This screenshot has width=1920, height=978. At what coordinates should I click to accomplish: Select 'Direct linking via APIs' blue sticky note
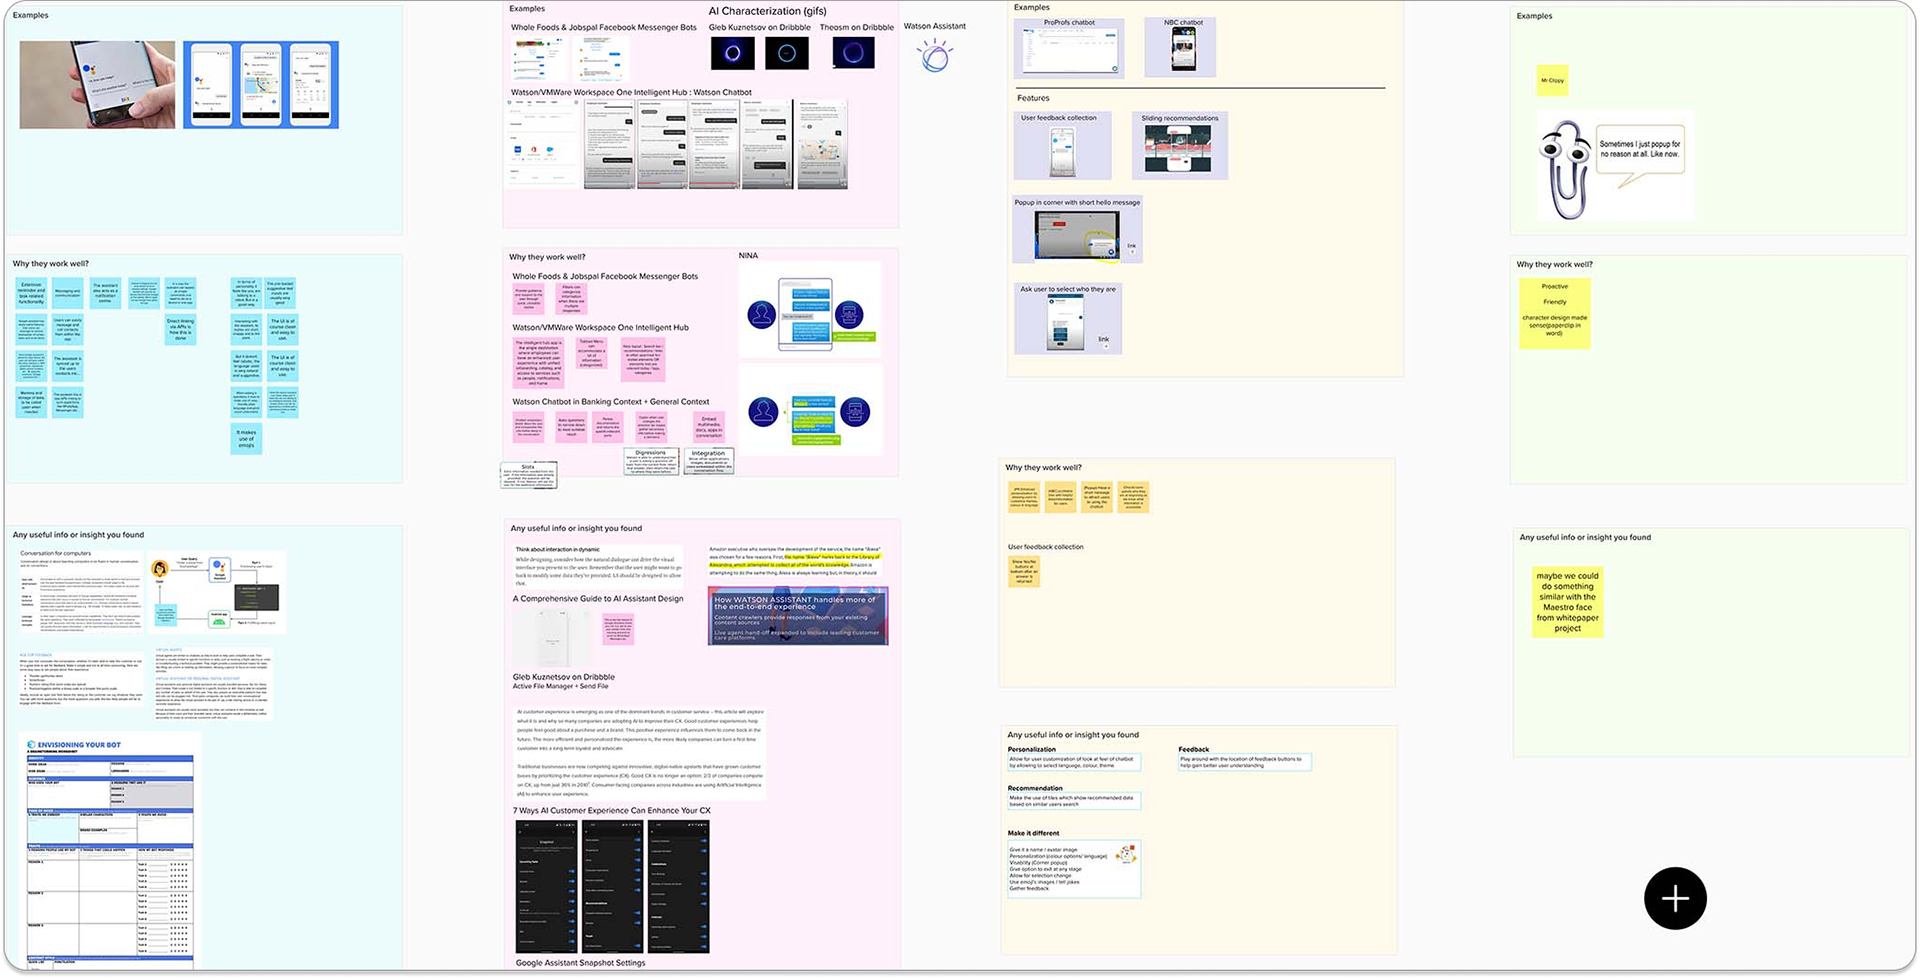pyautogui.click(x=180, y=330)
